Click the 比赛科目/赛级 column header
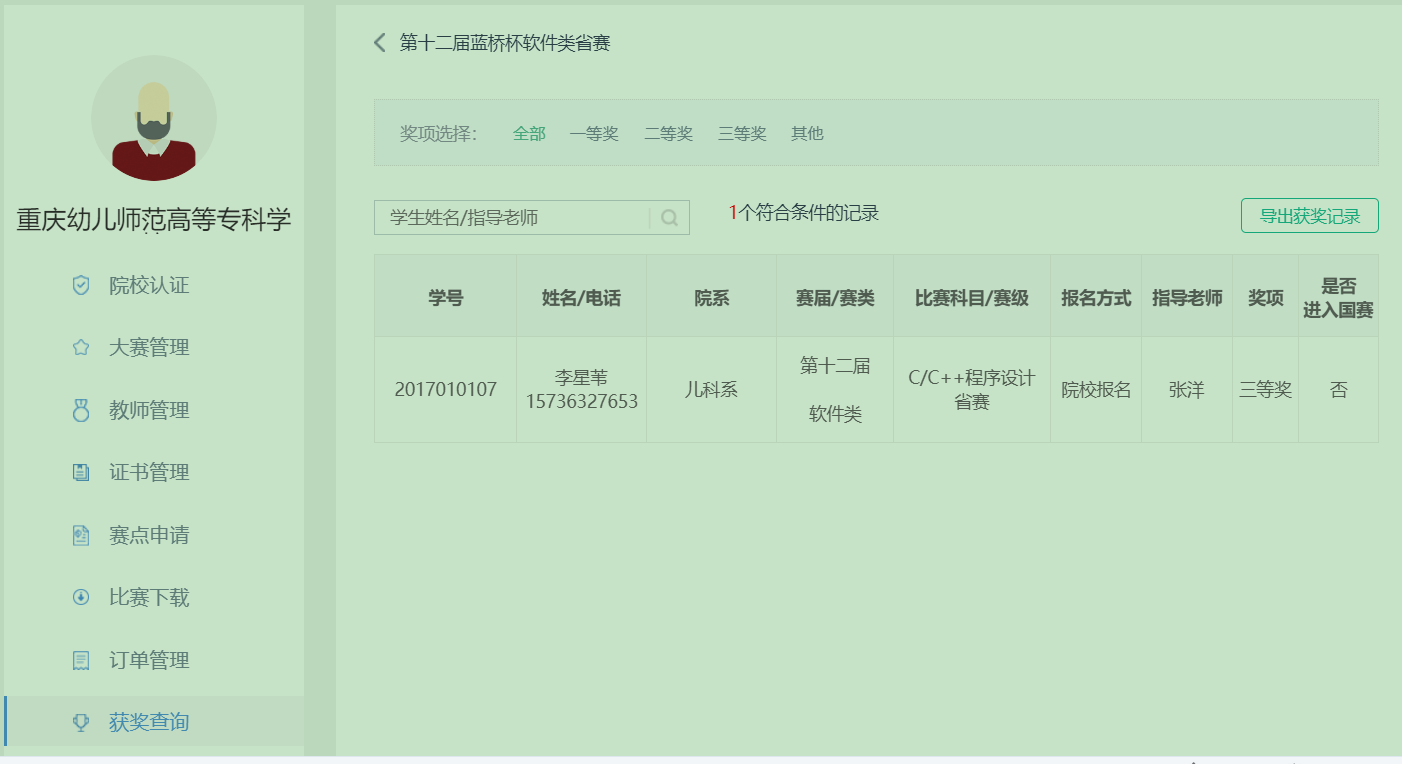This screenshot has width=1402, height=764. click(x=972, y=298)
